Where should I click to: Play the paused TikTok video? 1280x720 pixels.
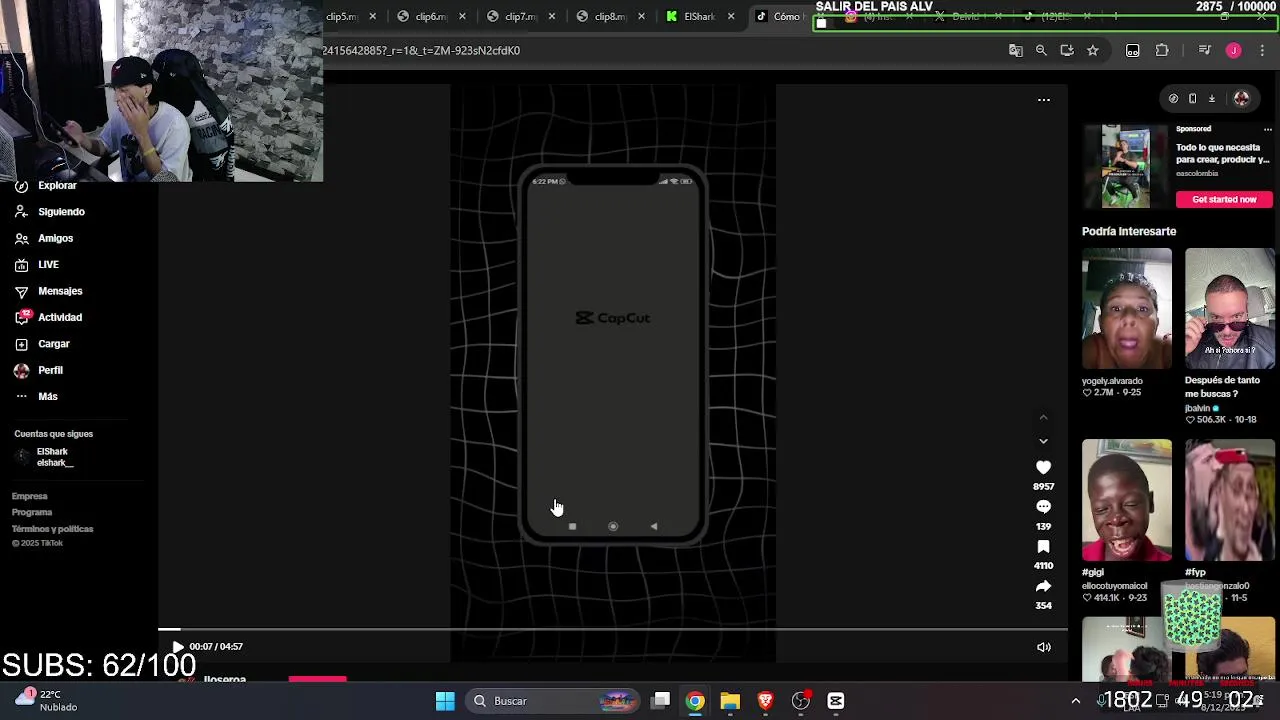pyautogui.click(x=177, y=647)
